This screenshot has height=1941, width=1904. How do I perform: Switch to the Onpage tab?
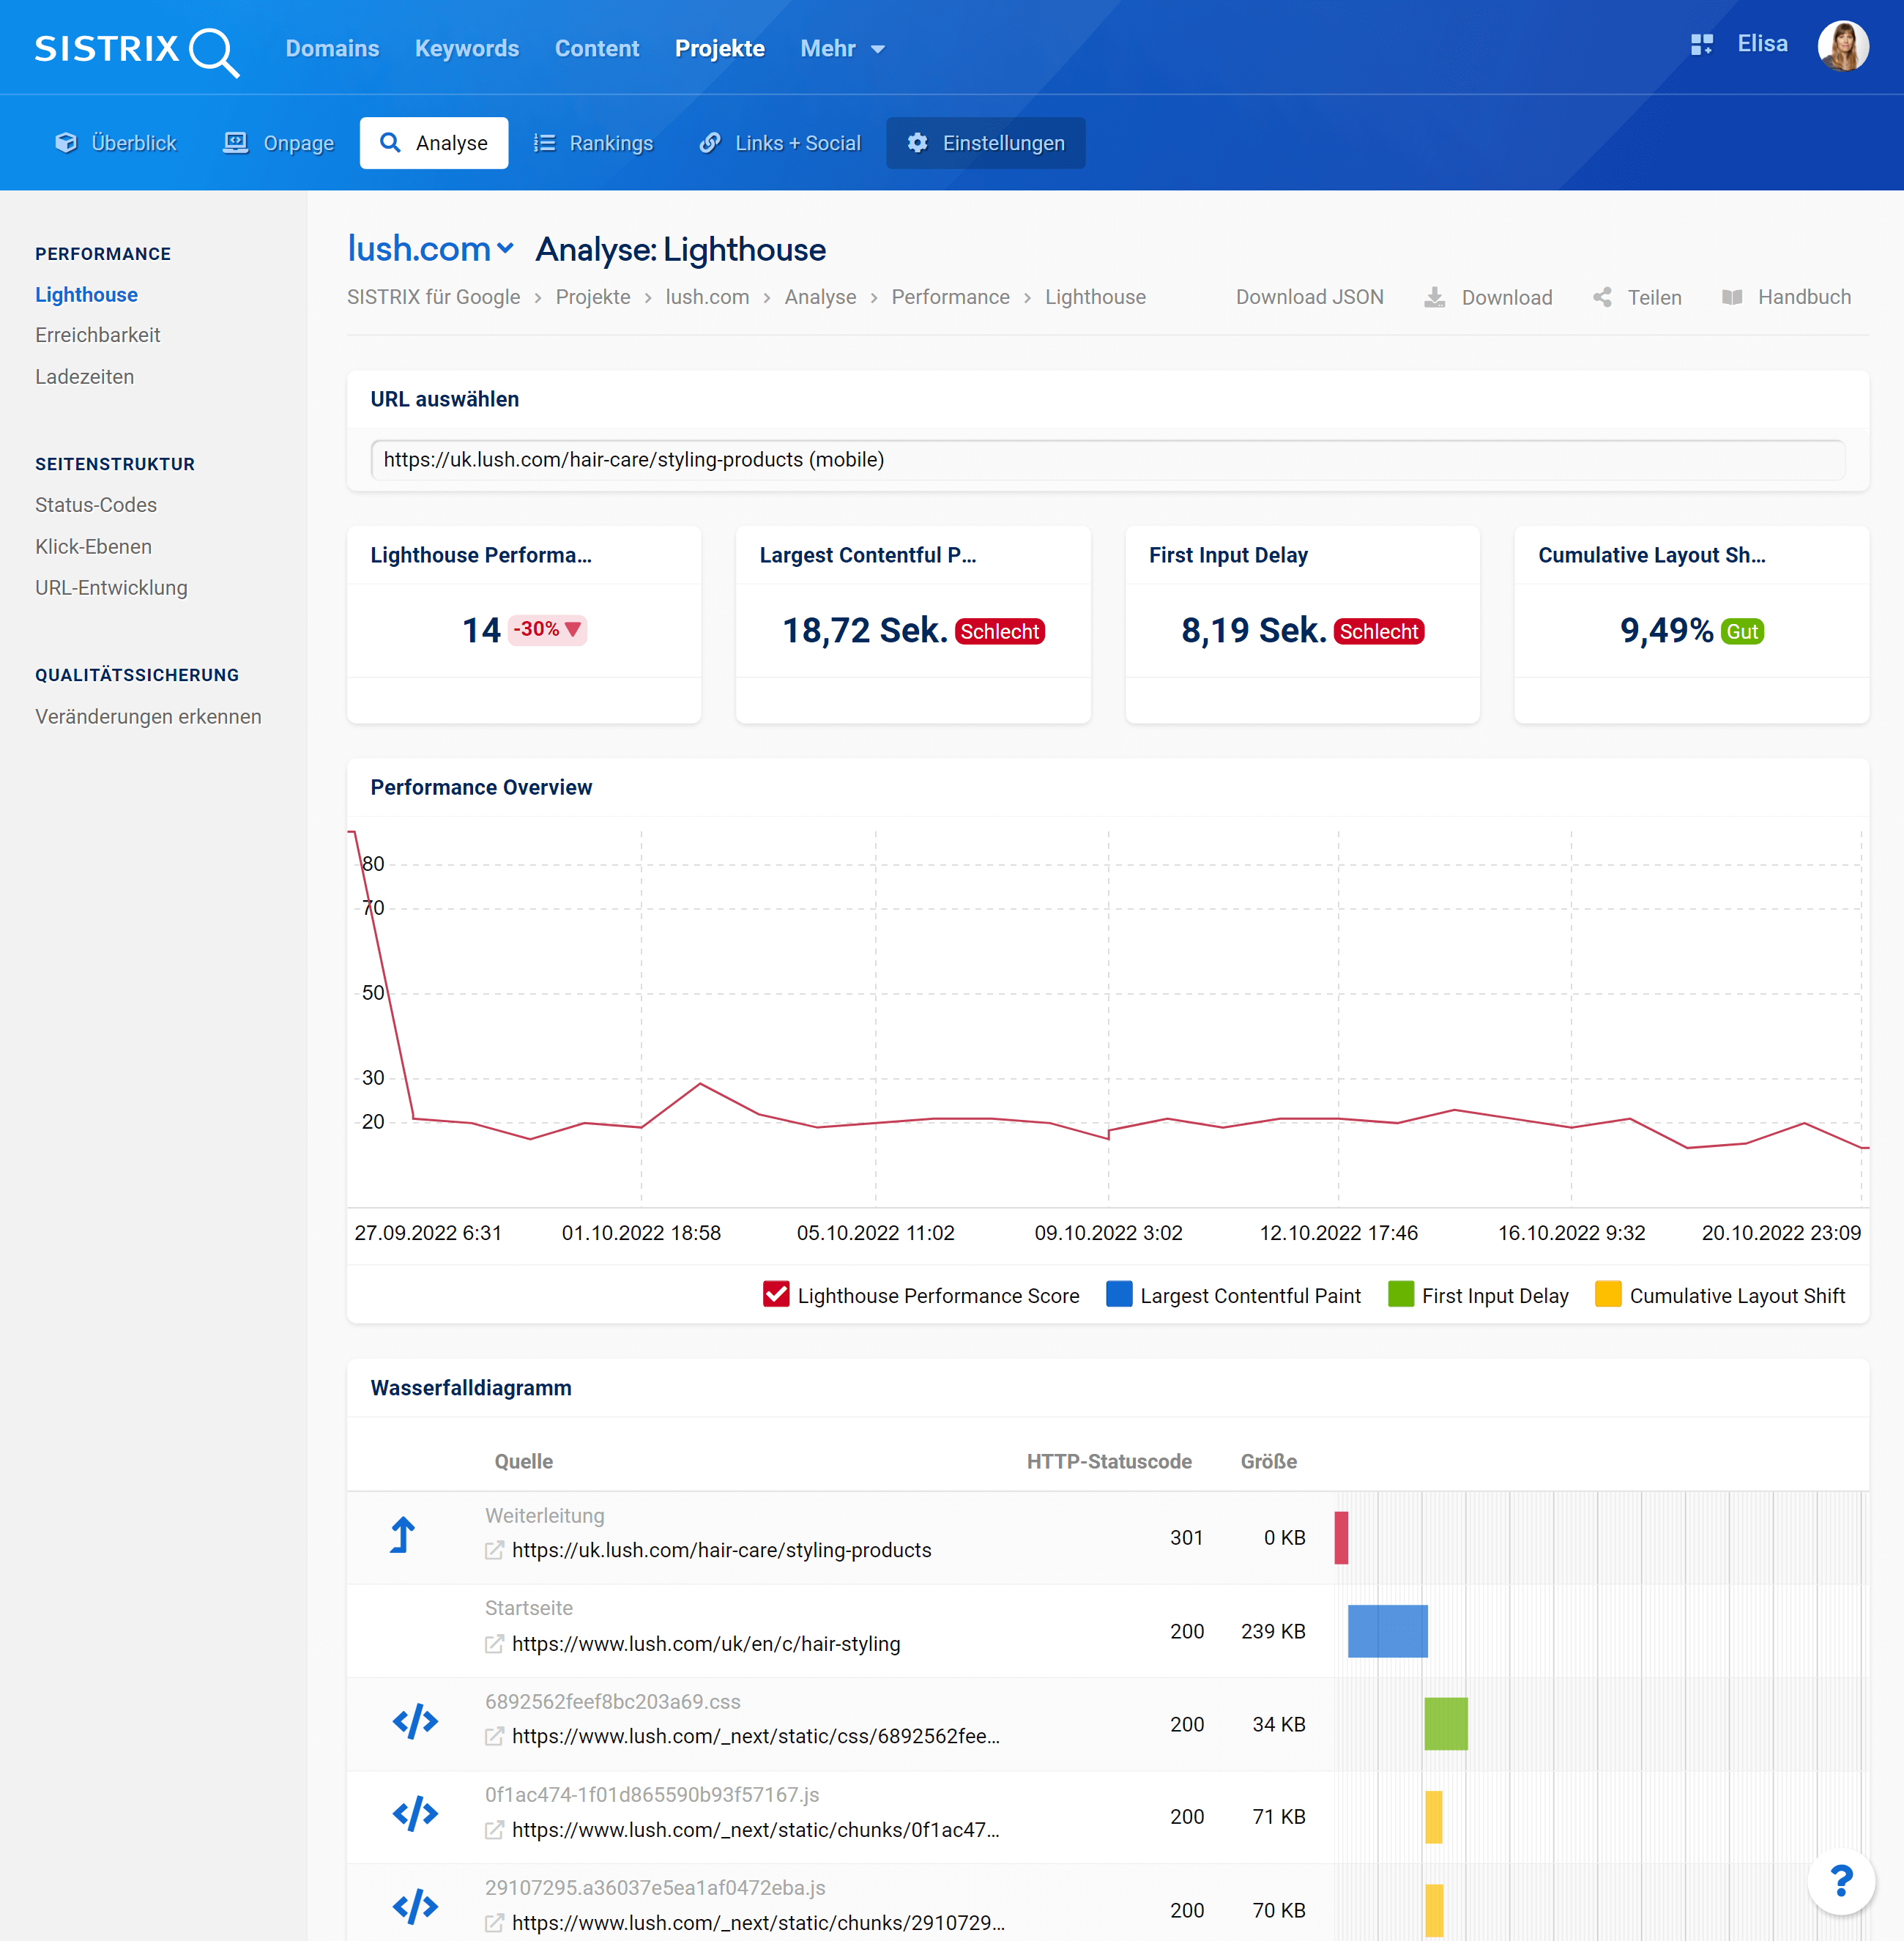278,143
